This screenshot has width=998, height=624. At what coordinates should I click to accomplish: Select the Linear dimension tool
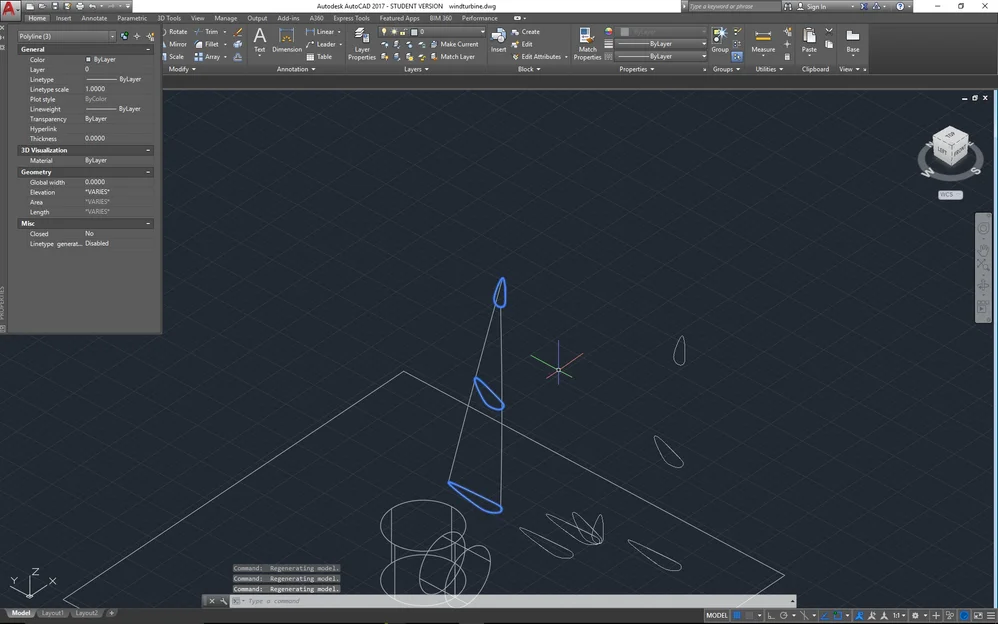click(x=320, y=32)
